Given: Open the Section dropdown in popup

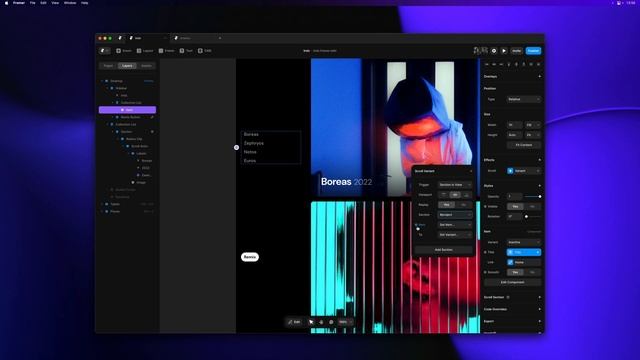Looking at the screenshot, I should tap(455, 215).
